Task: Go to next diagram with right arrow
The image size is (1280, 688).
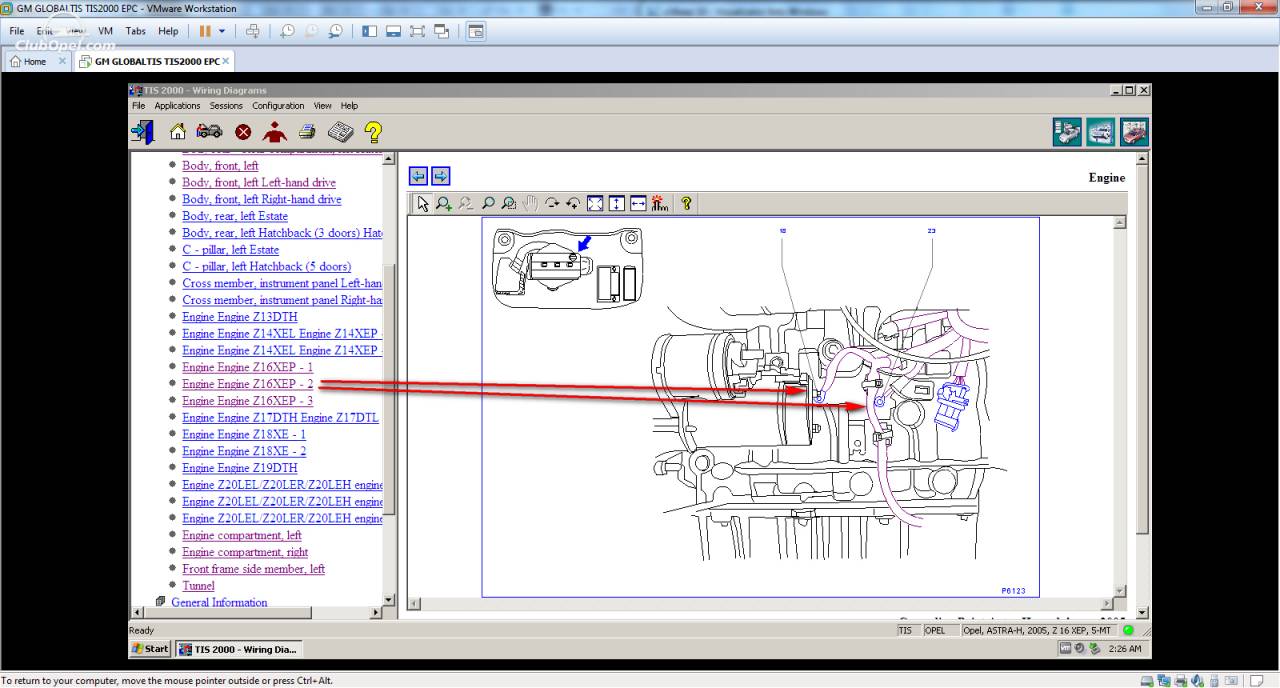Action: (x=440, y=176)
